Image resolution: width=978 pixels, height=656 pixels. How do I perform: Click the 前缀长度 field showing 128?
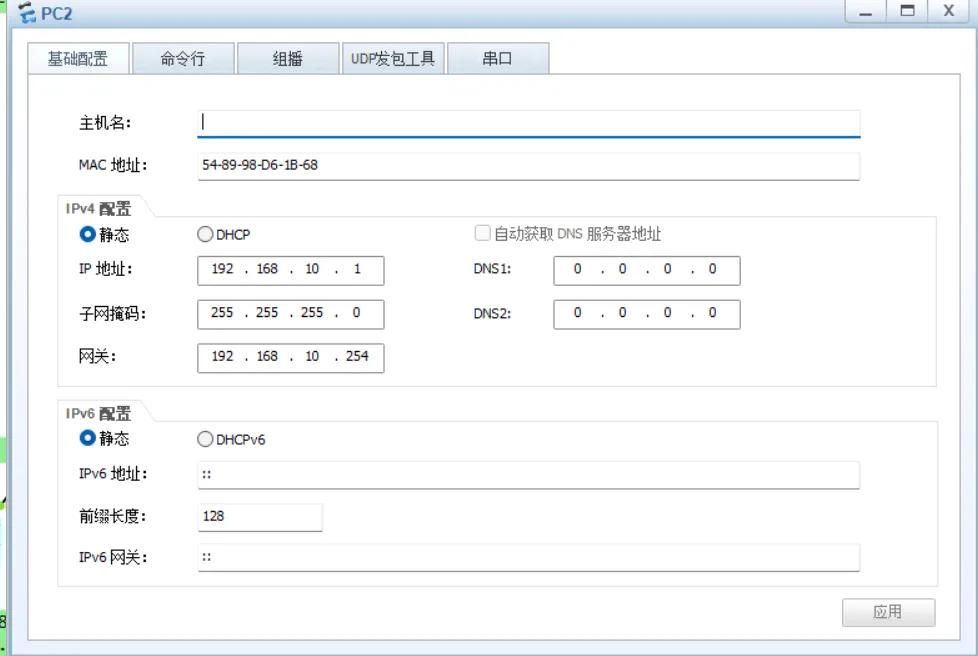[x=259, y=518]
